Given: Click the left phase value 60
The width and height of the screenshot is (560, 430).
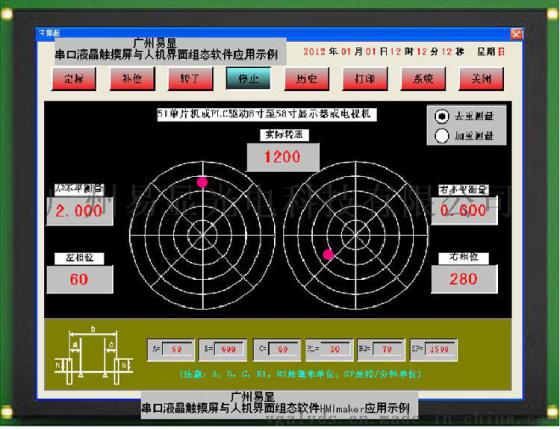Looking at the screenshot, I should pos(79,279).
